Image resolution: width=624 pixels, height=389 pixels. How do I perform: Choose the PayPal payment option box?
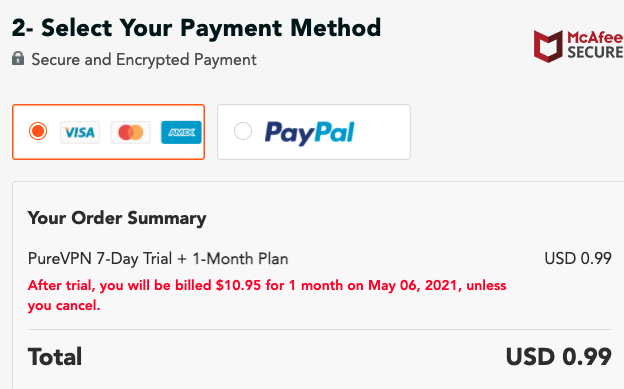point(314,132)
